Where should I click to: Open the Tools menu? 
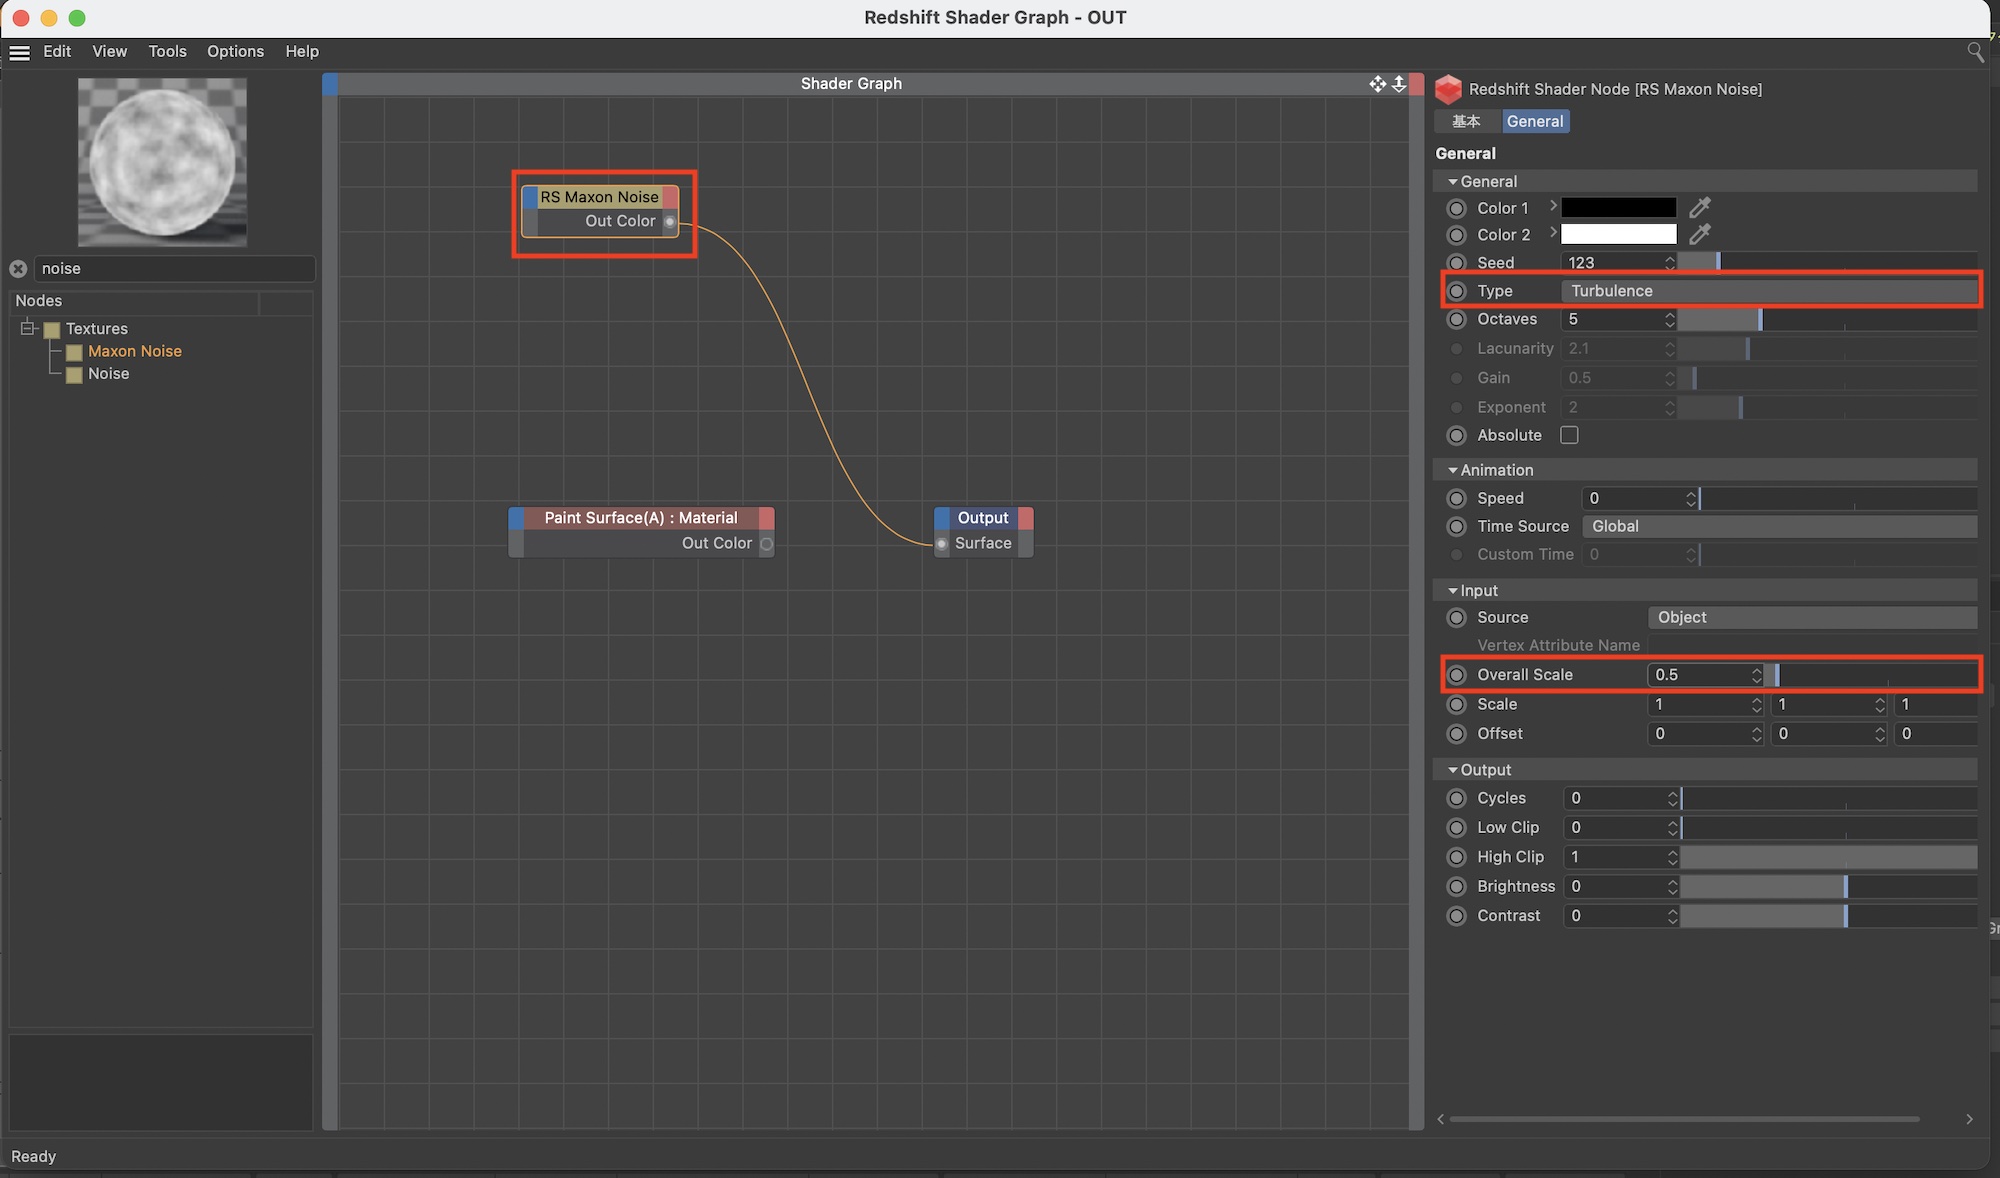point(167,52)
